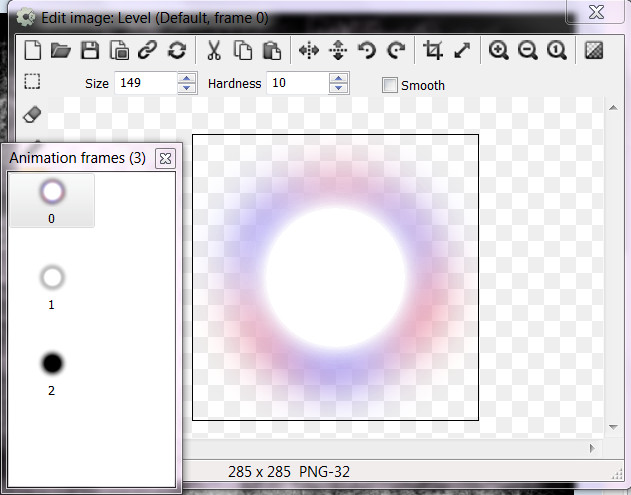This screenshot has height=495, width=631.
Task: Choose the rectangular selection tool
Action: pyautogui.click(x=32, y=82)
